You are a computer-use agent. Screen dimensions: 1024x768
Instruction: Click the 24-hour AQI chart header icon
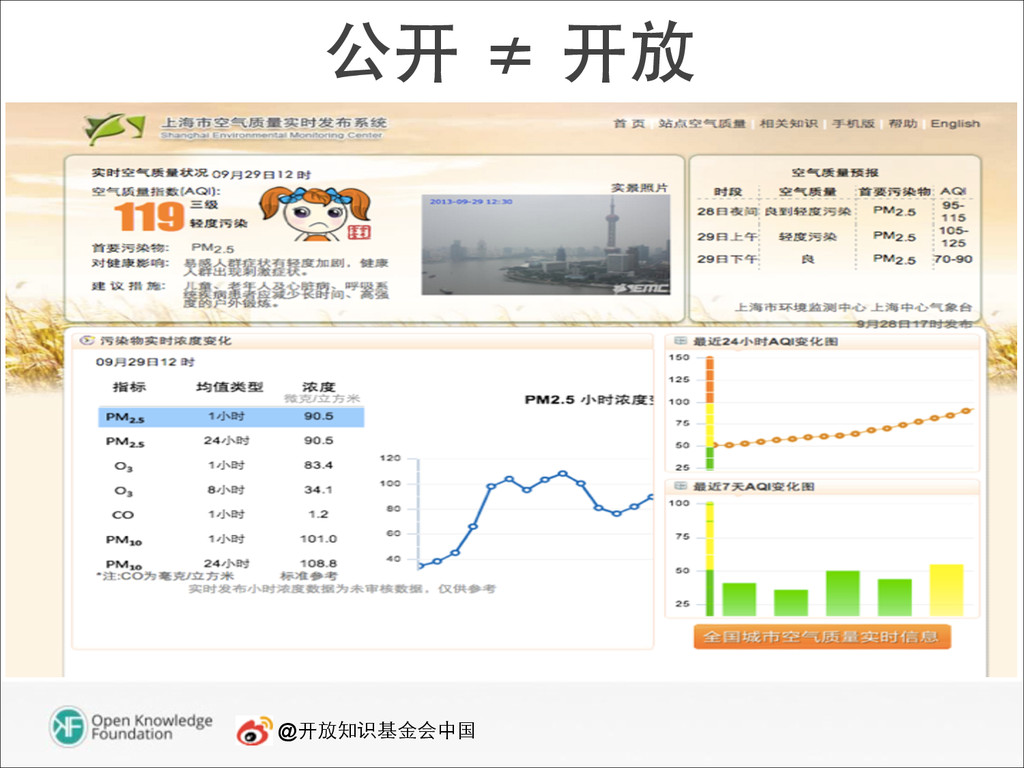coord(680,341)
